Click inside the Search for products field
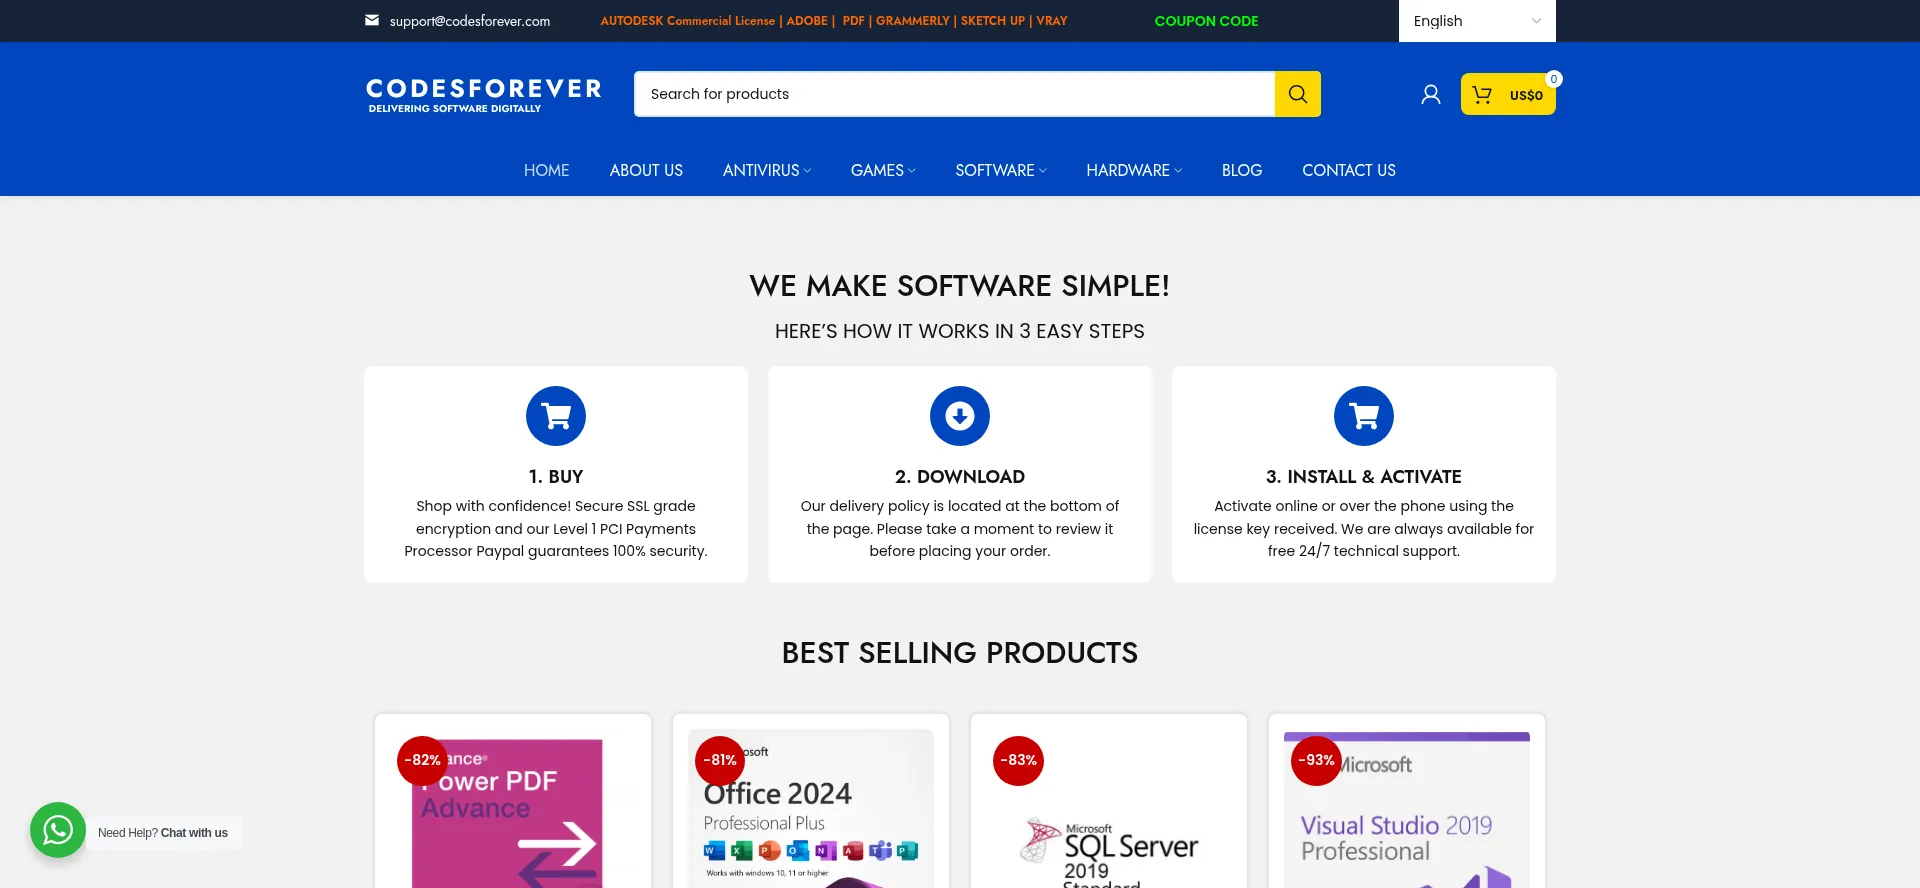The image size is (1920, 888). (x=954, y=94)
